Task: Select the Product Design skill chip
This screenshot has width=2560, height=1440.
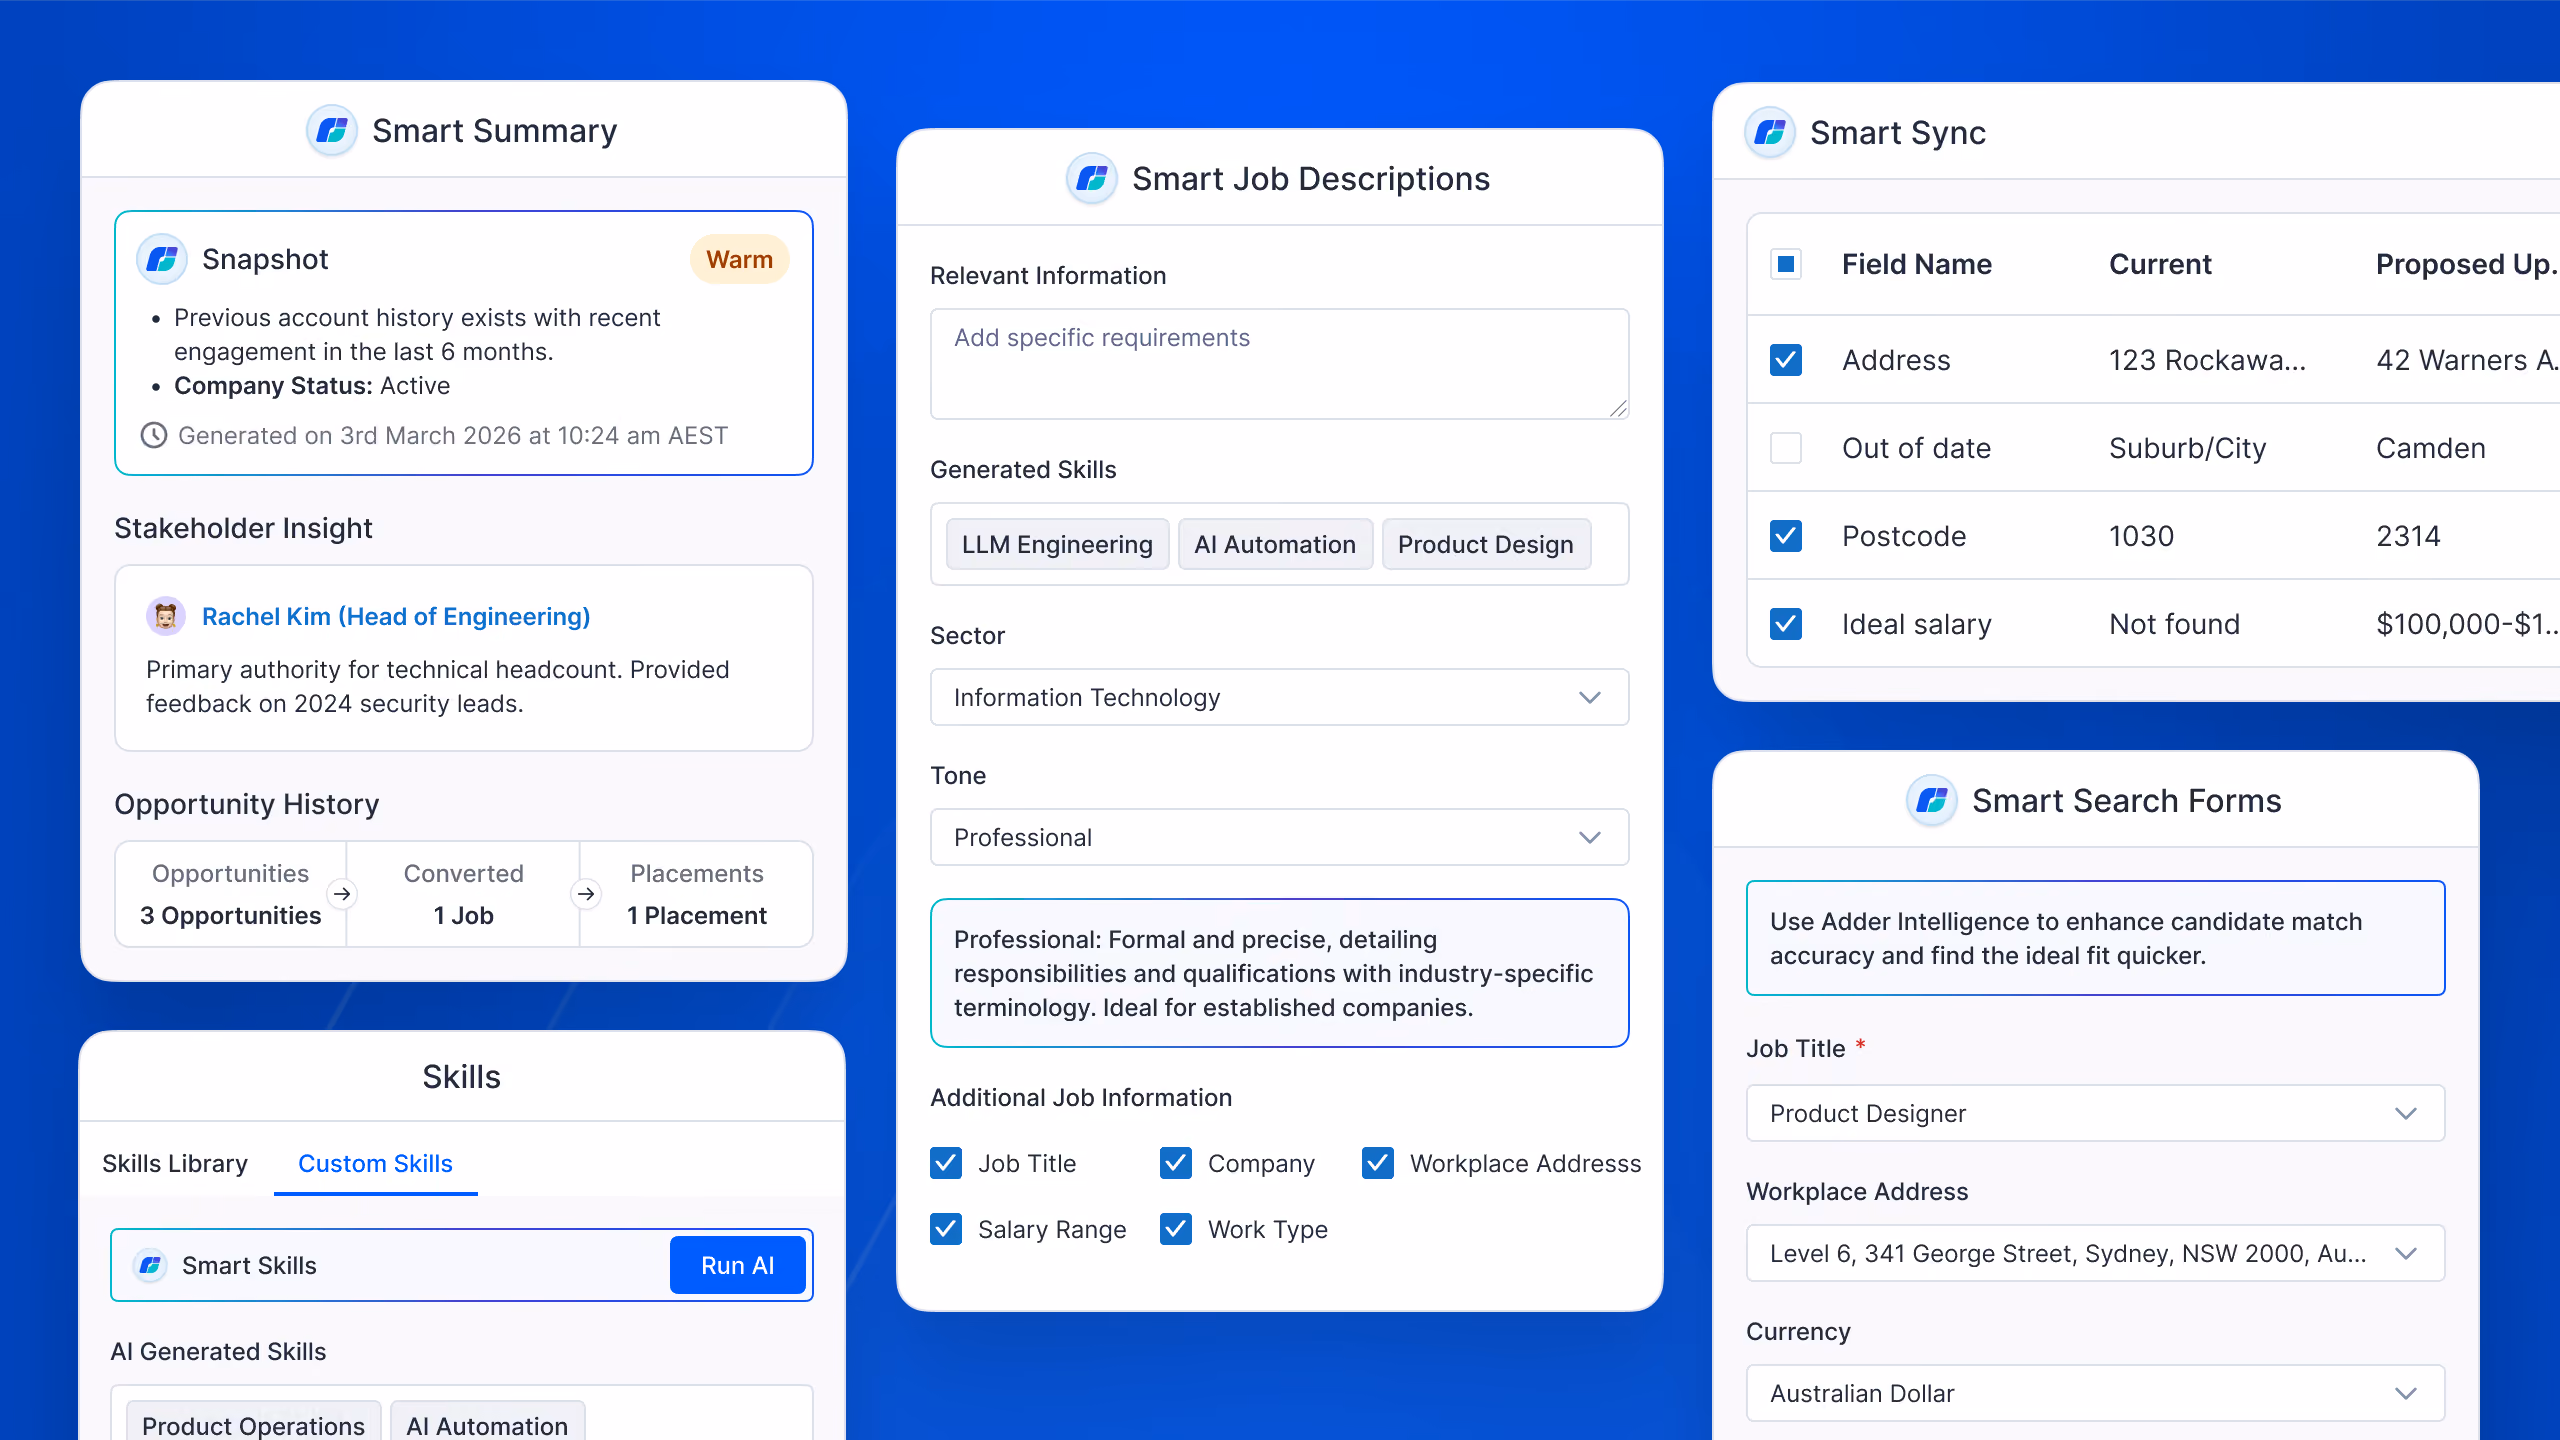Action: point(1486,545)
